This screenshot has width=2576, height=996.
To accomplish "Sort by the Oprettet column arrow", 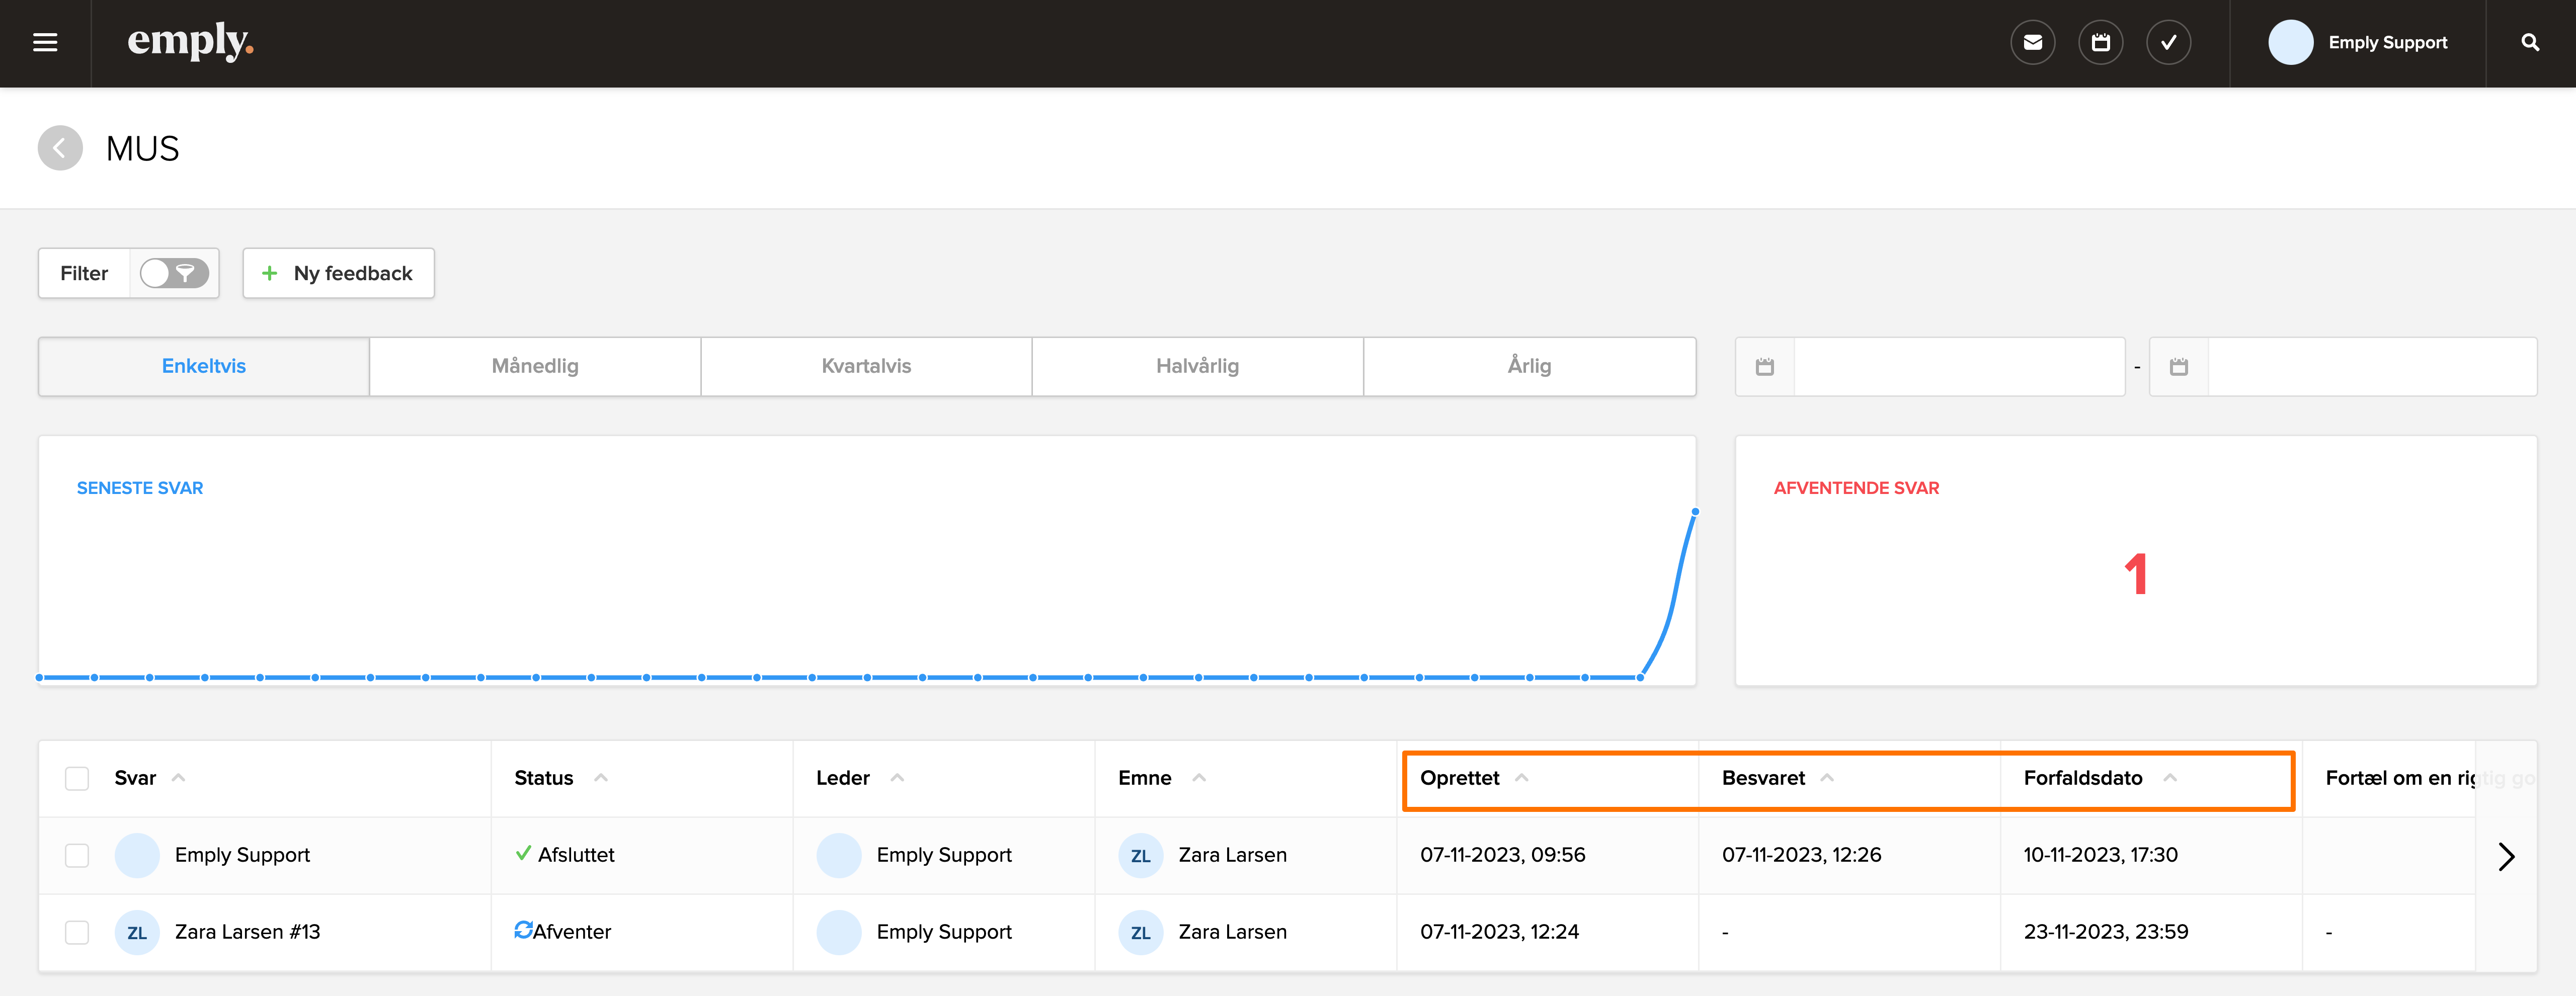I will [1521, 778].
